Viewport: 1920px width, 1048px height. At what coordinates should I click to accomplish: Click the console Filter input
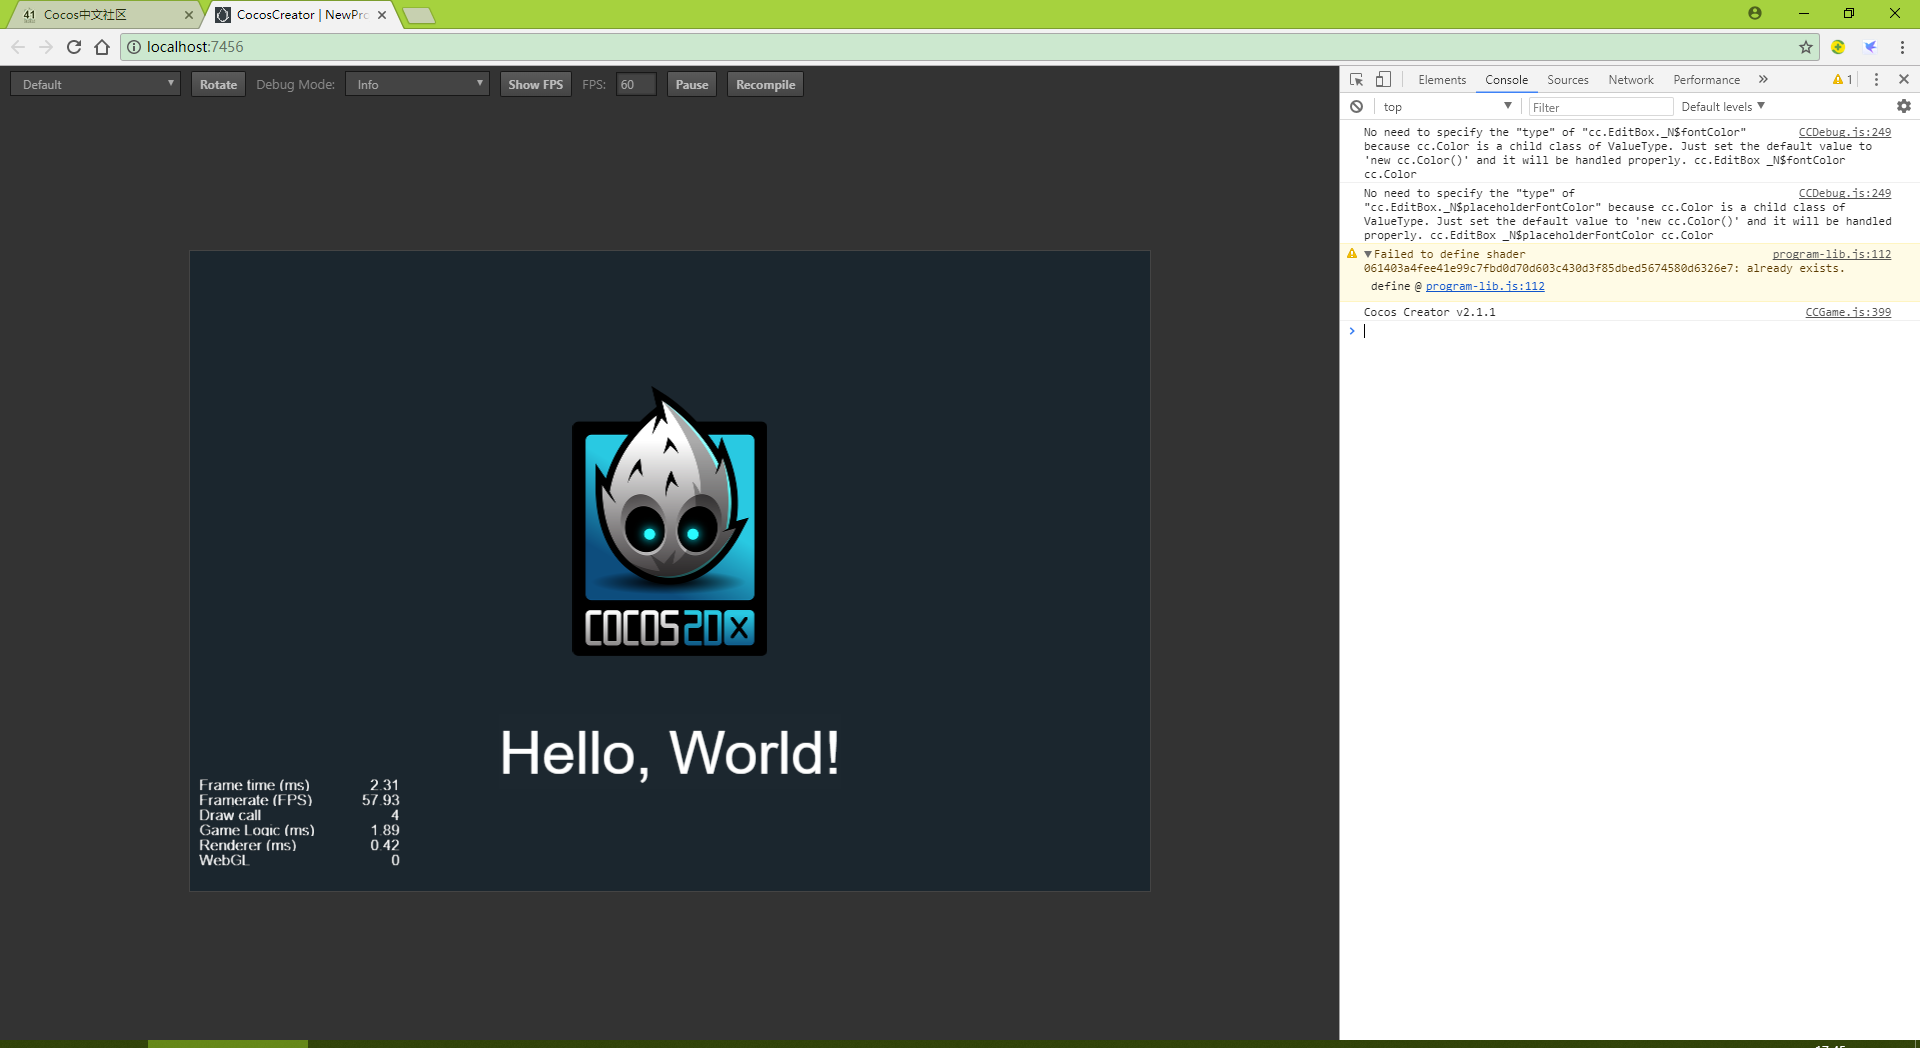click(1601, 107)
